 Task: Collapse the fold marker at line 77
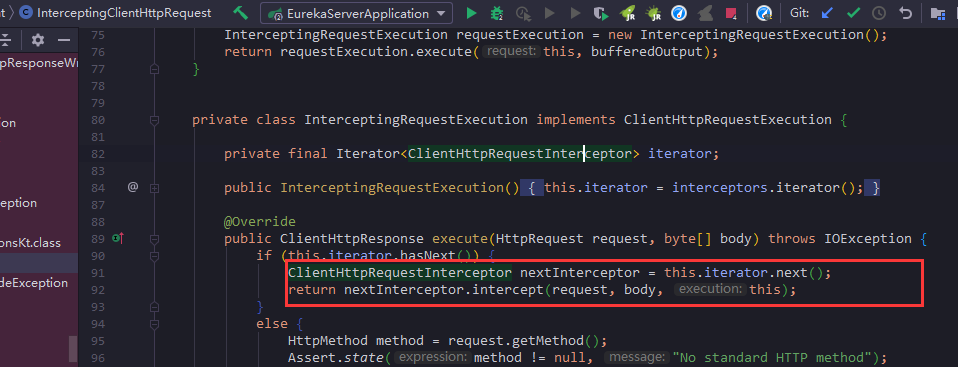click(x=154, y=70)
